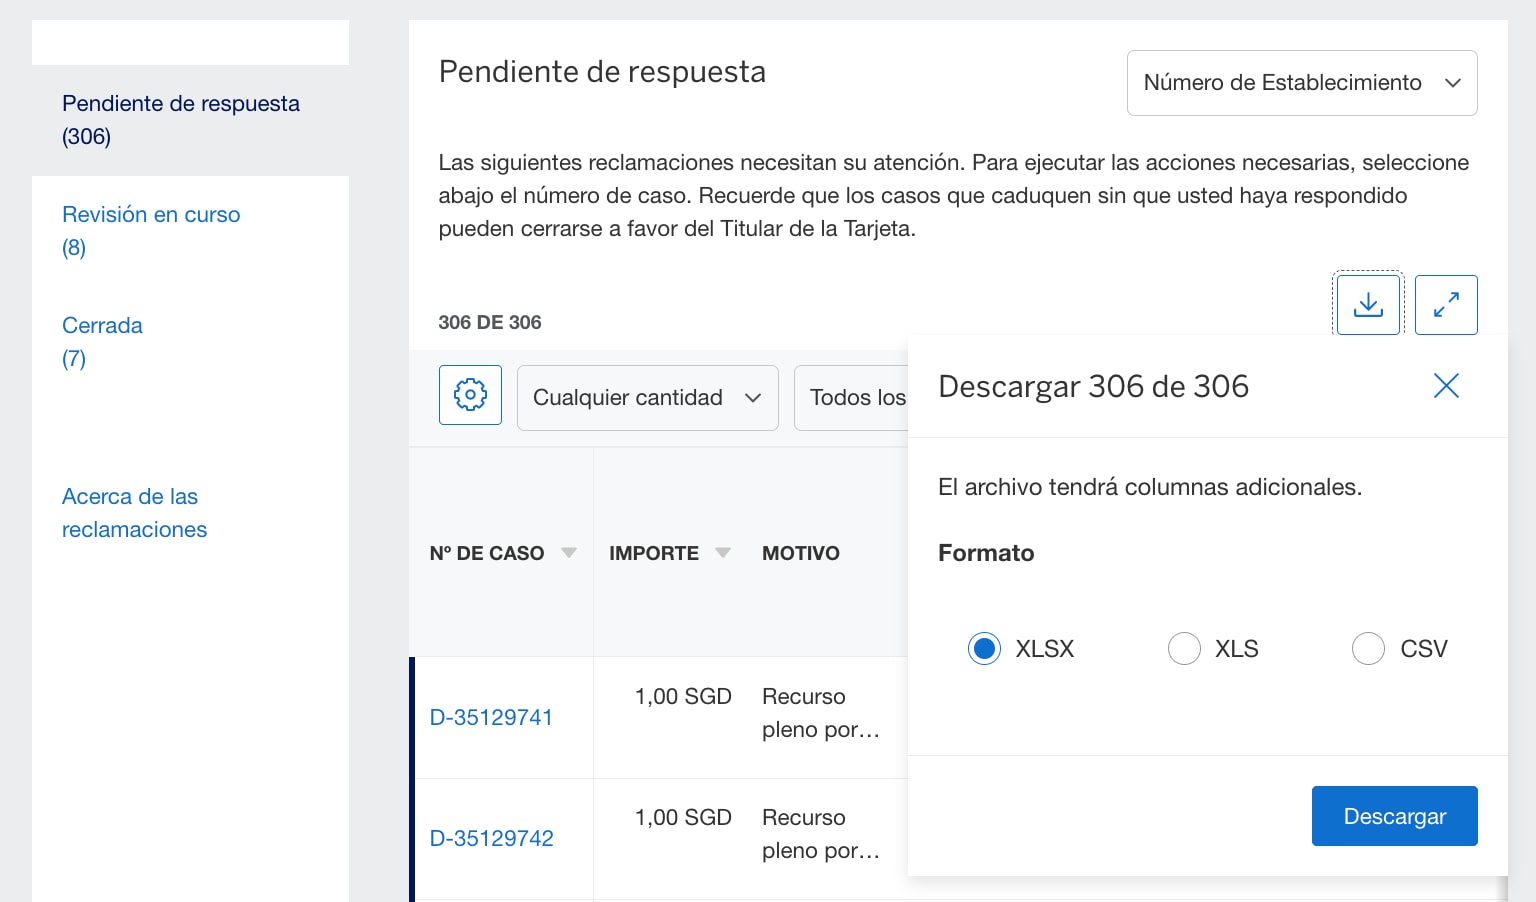Expand Cualquier cantidad filter dropdown
1536x902 pixels.
[x=647, y=398]
